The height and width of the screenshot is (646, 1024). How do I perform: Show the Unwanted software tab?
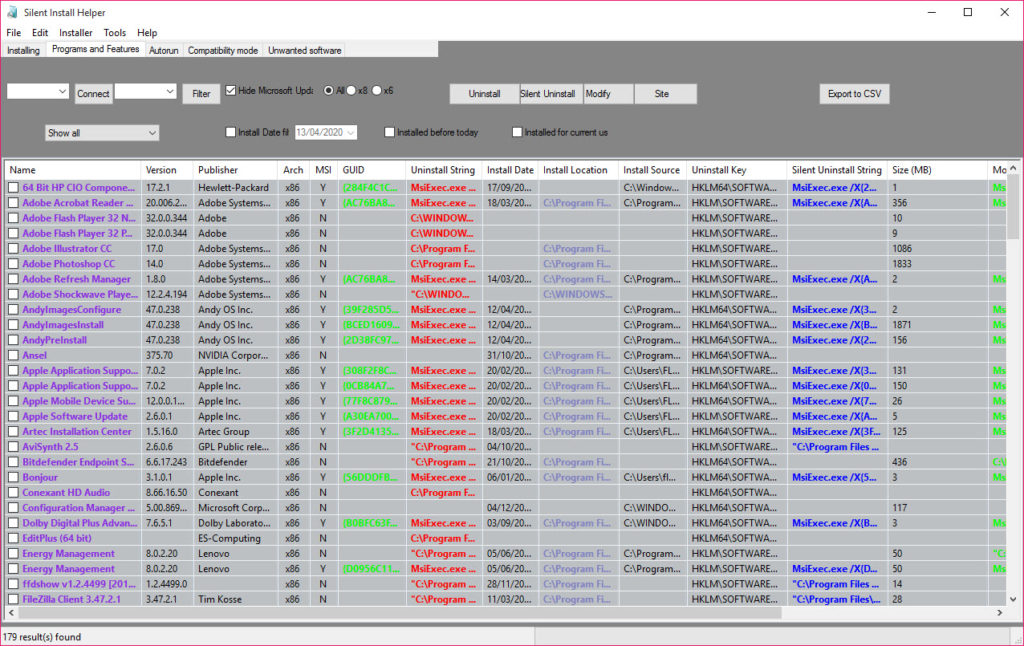click(304, 50)
